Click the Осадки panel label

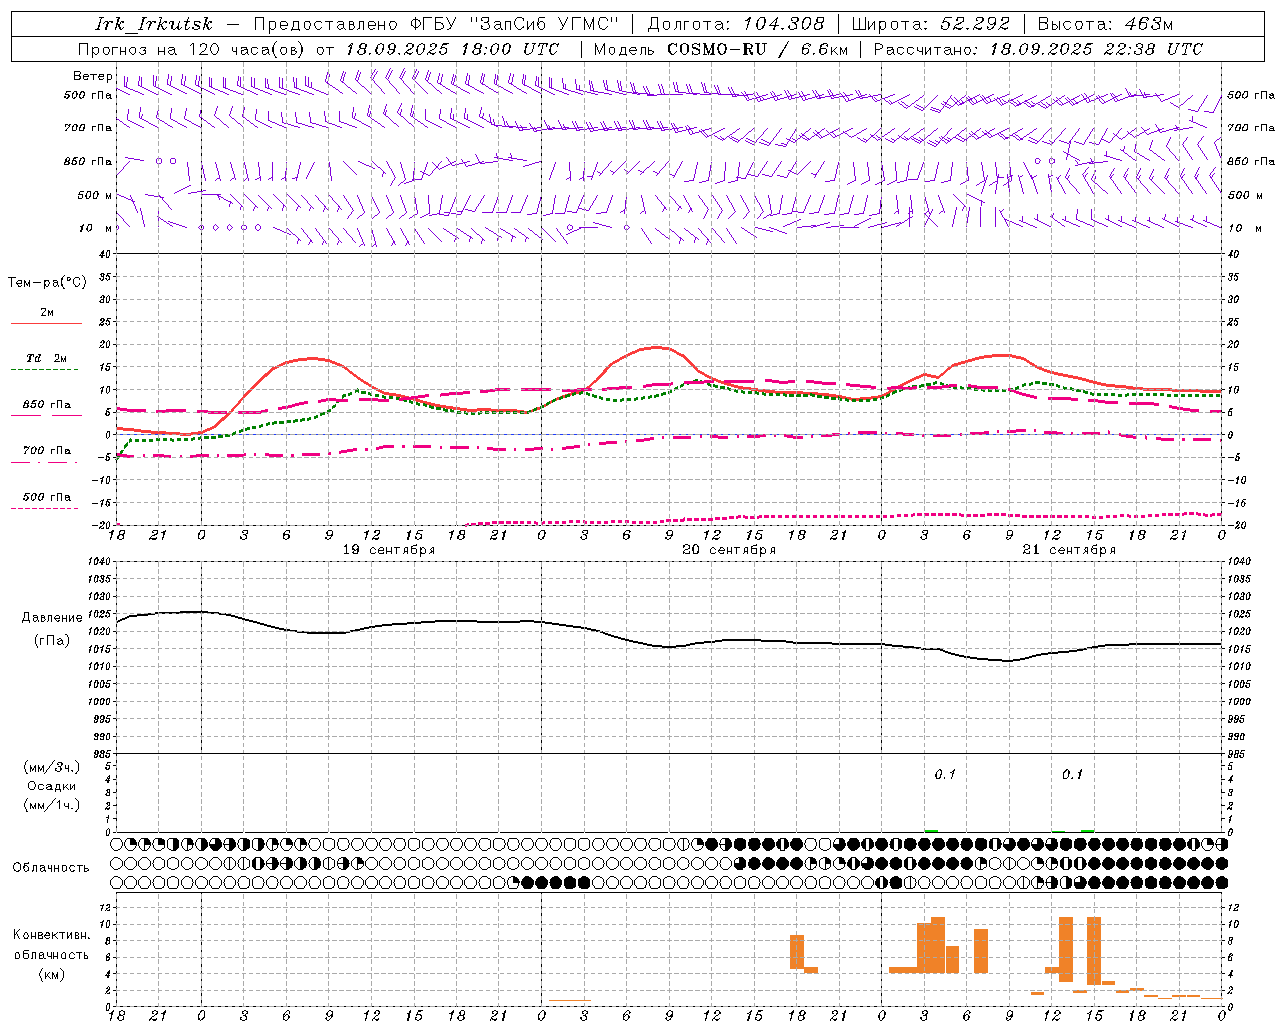pyautogui.click(x=52, y=786)
